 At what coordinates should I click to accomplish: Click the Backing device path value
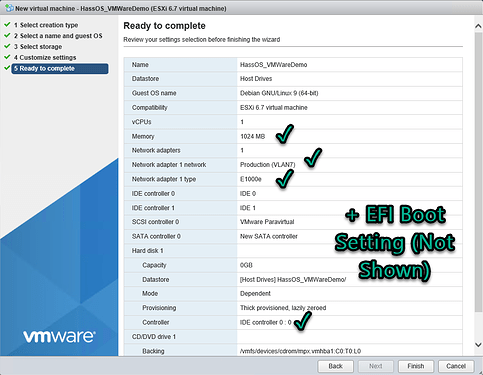[x=300, y=351]
